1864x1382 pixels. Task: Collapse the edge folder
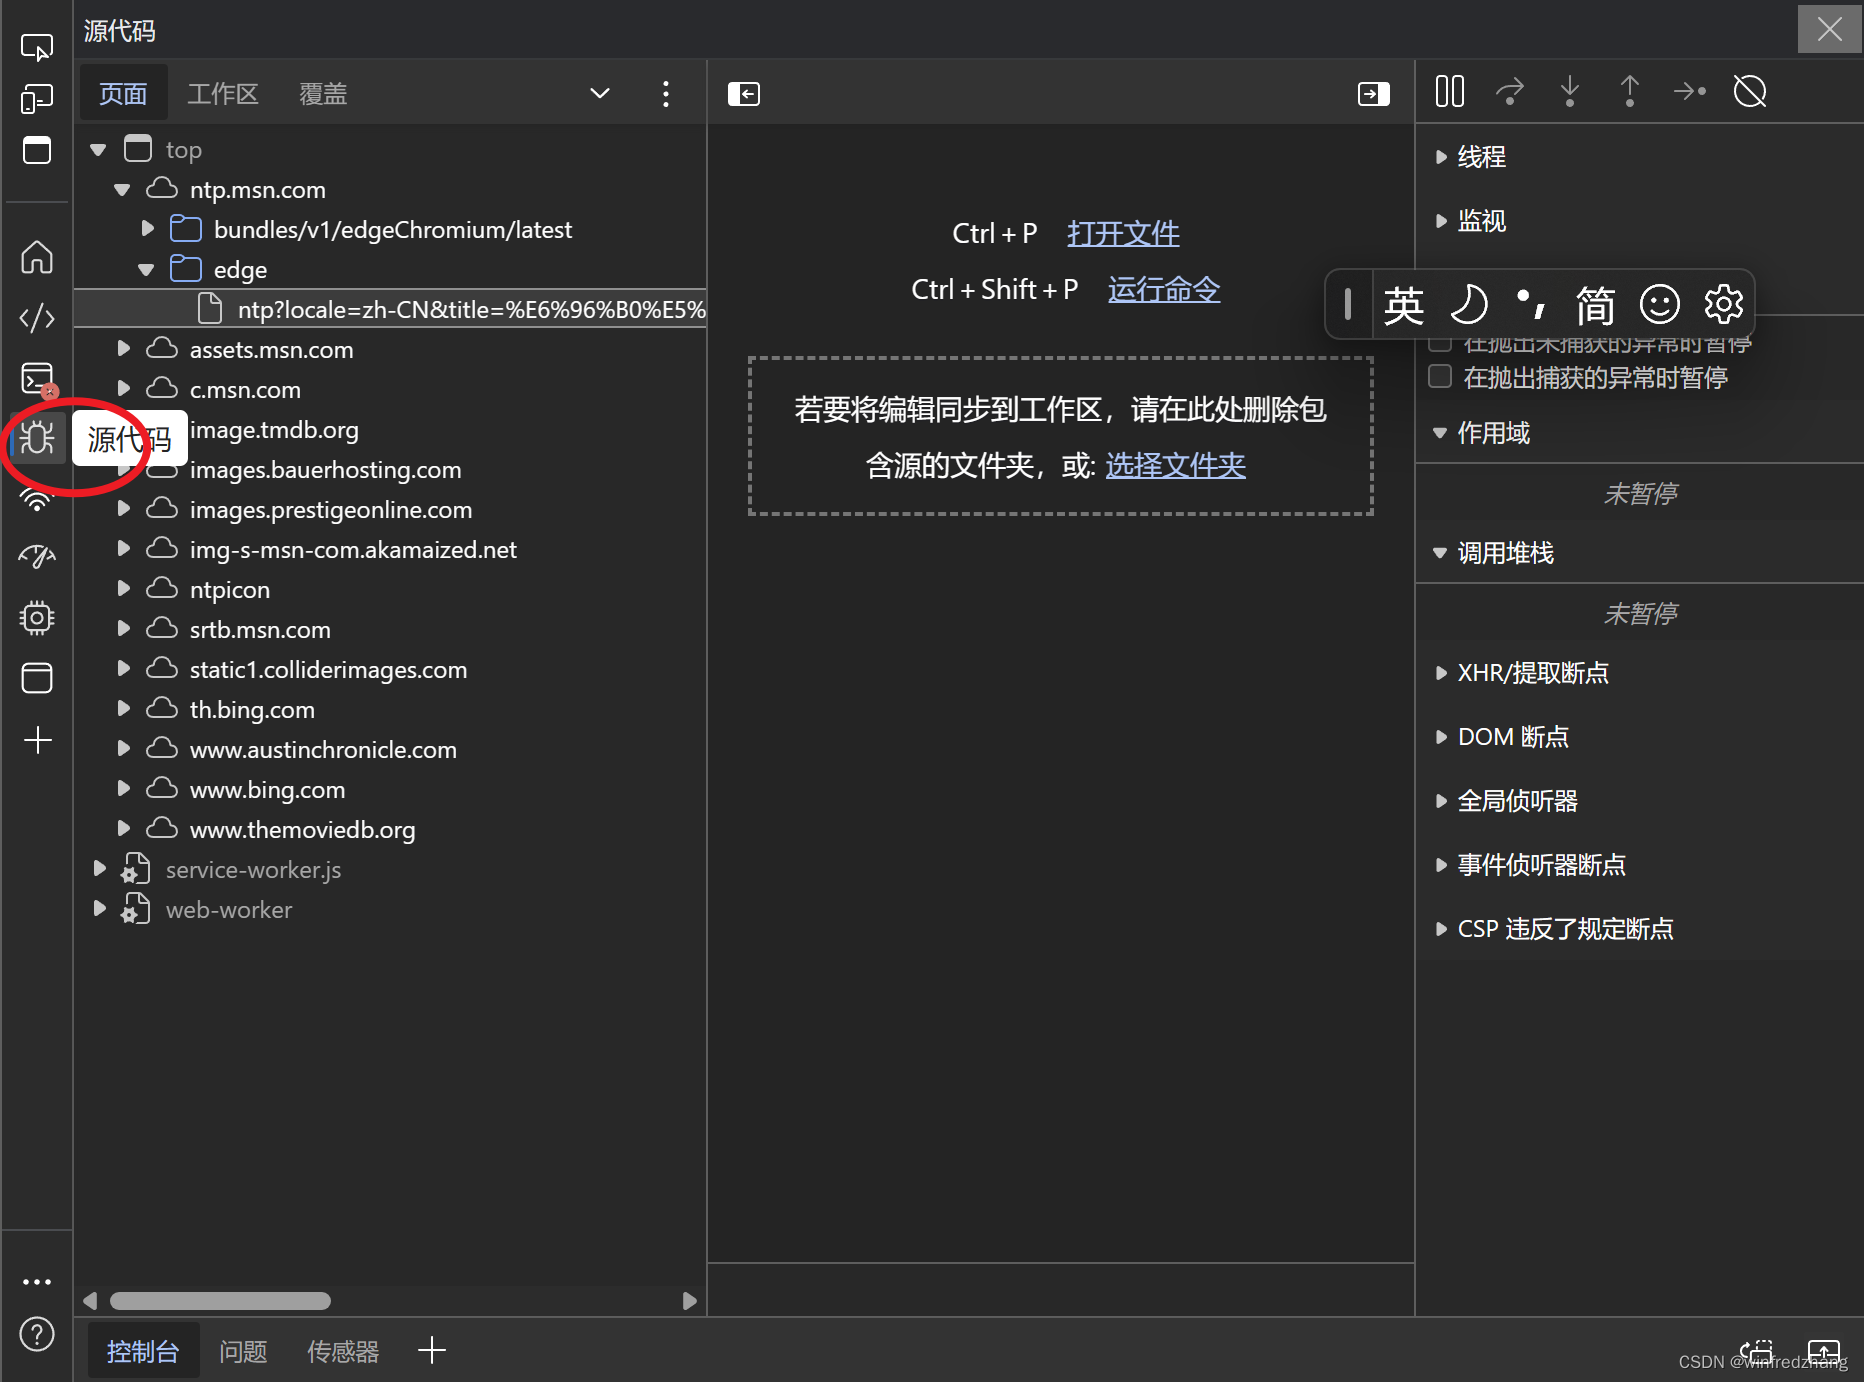click(x=146, y=270)
